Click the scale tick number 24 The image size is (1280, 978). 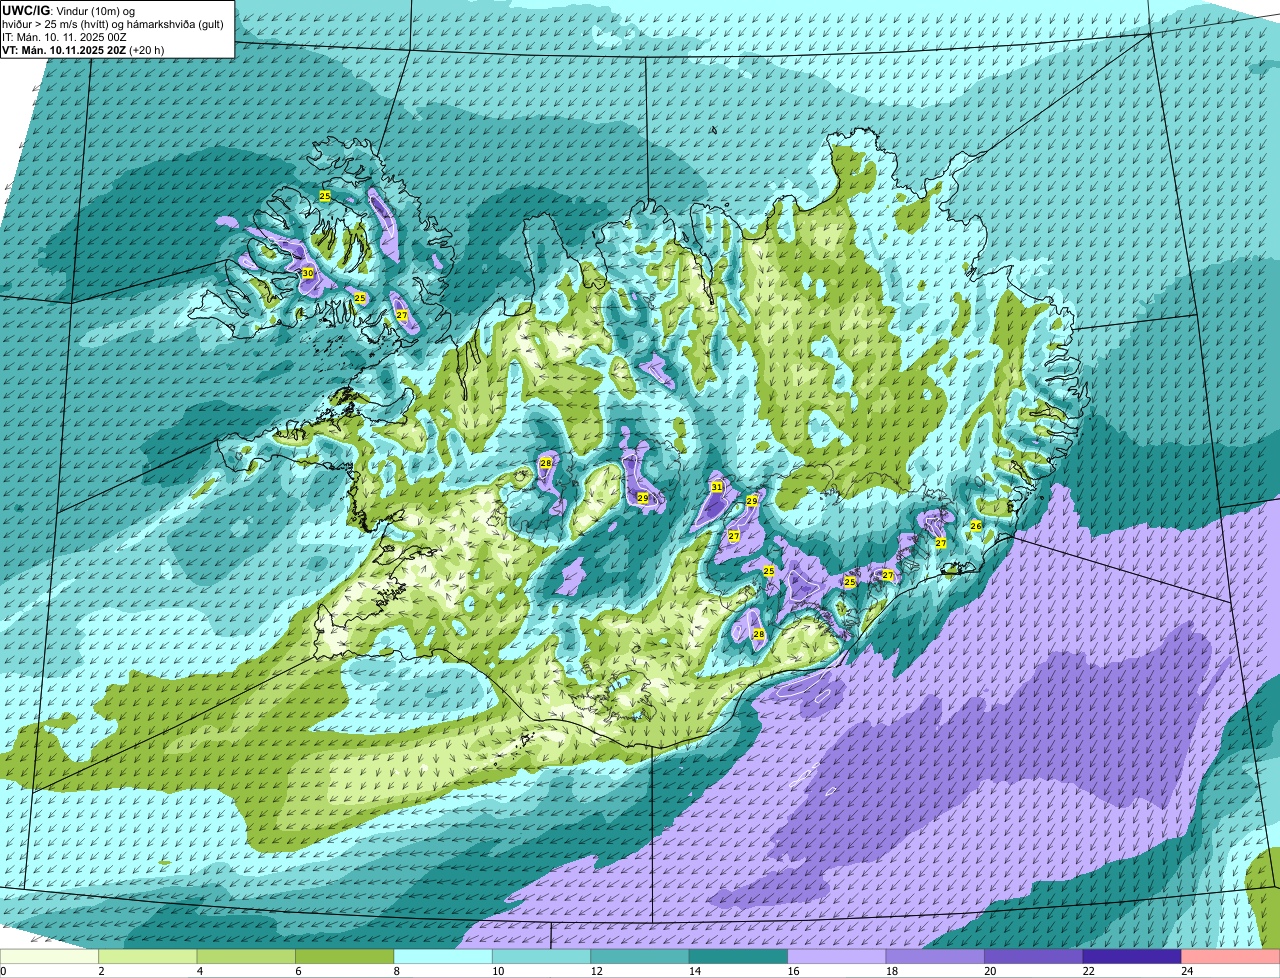pos(1187,971)
